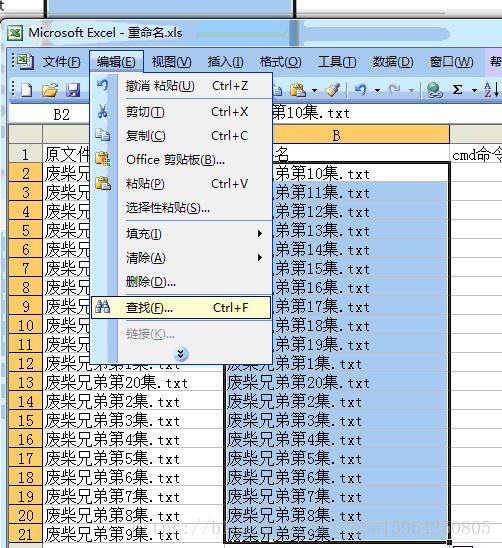Image resolution: width=502 pixels, height=548 pixels.
Task: Choose Find (Ctrl+F) from Edit menu
Action: pyautogui.click(x=181, y=308)
